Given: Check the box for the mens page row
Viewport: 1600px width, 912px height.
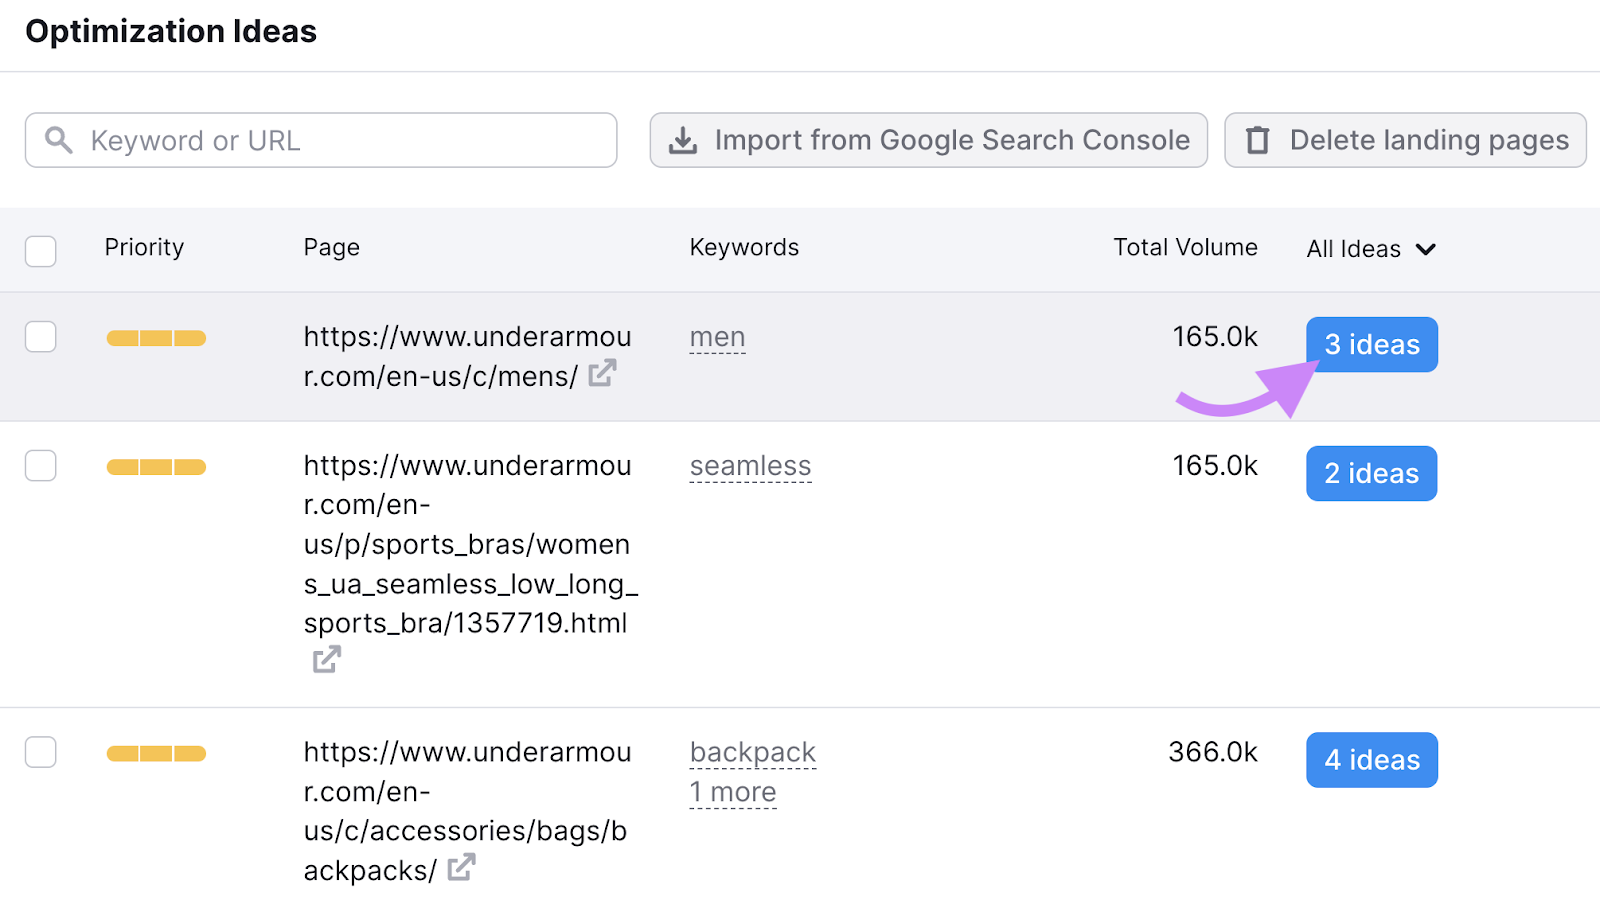Looking at the screenshot, I should click(x=41, y=337).
